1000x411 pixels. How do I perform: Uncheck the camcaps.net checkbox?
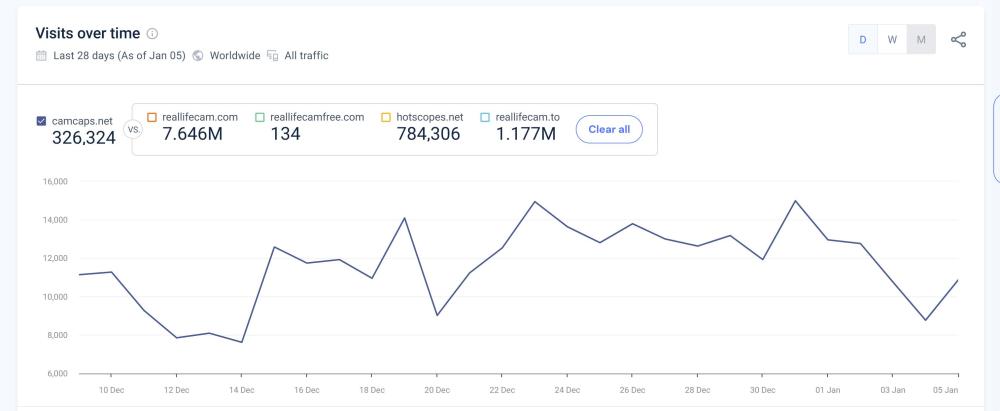[41, 121]
